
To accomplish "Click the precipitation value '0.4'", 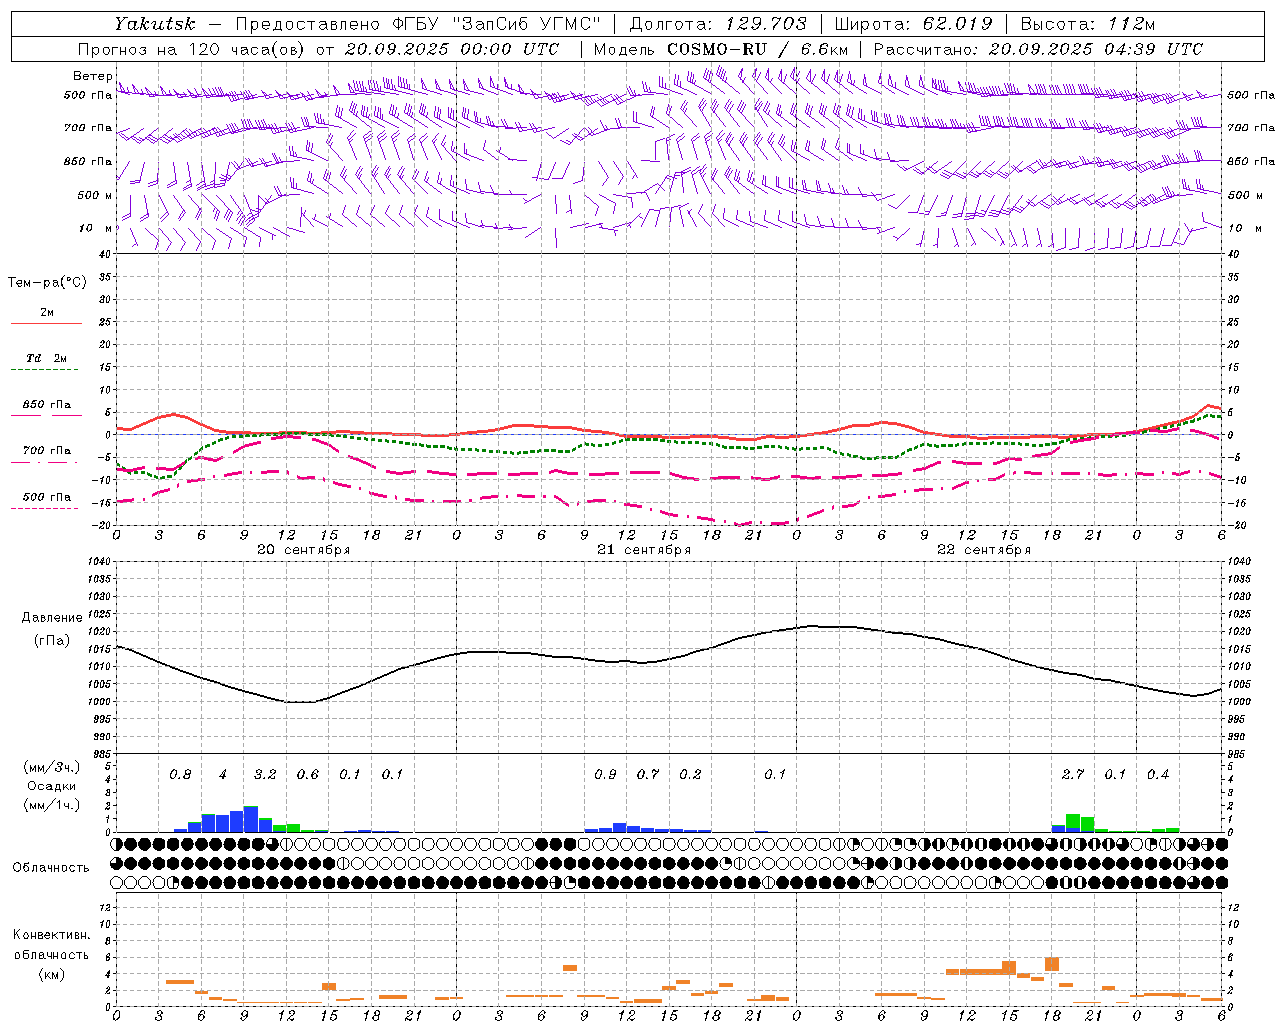I will click(x=1158, y=775).
